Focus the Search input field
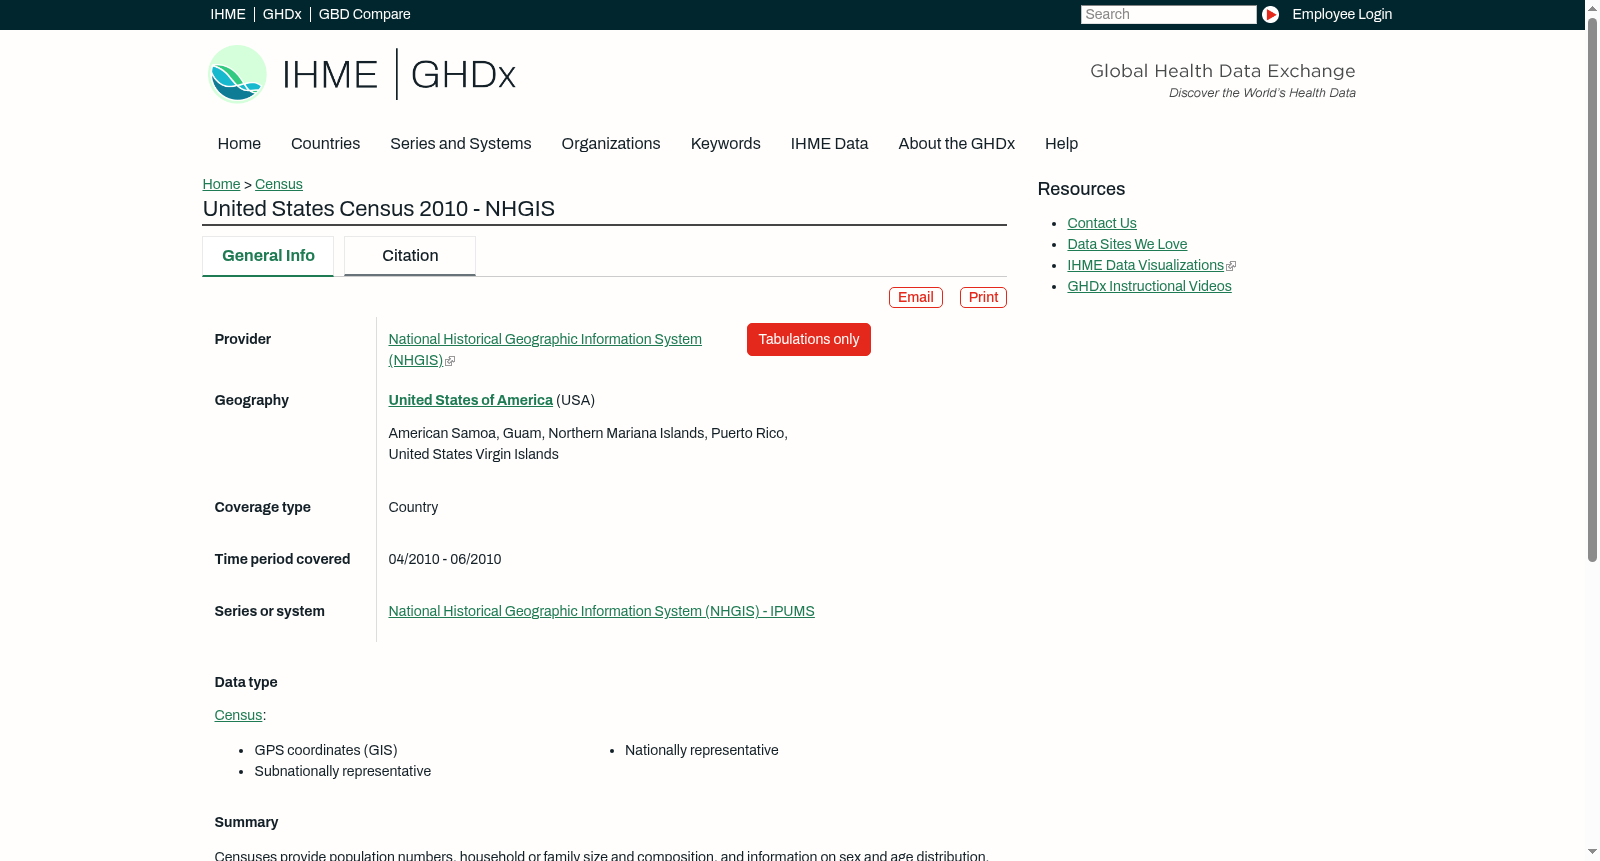The height and width of the screenshot is (861, 1600). 1168,14
